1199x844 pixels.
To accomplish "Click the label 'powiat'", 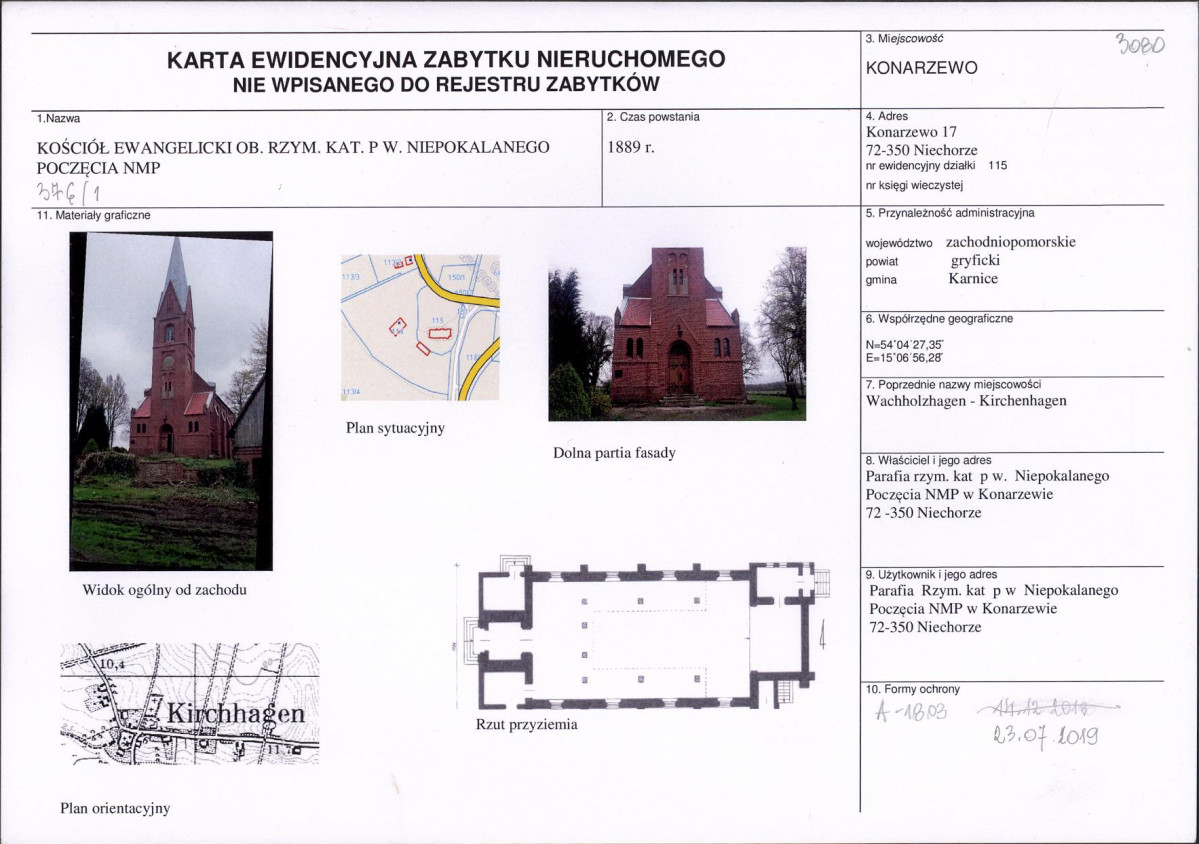I will [x=882, y=261].
